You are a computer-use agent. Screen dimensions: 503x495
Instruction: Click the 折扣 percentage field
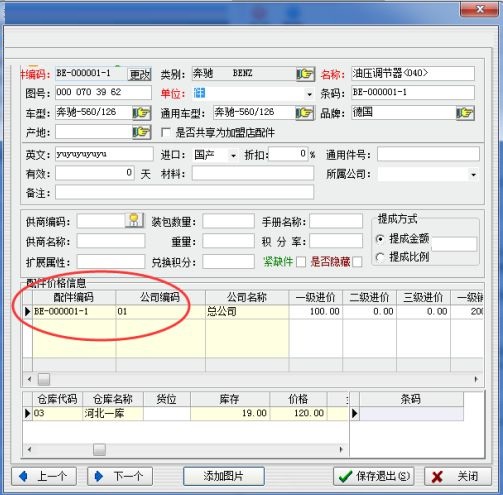289,154
